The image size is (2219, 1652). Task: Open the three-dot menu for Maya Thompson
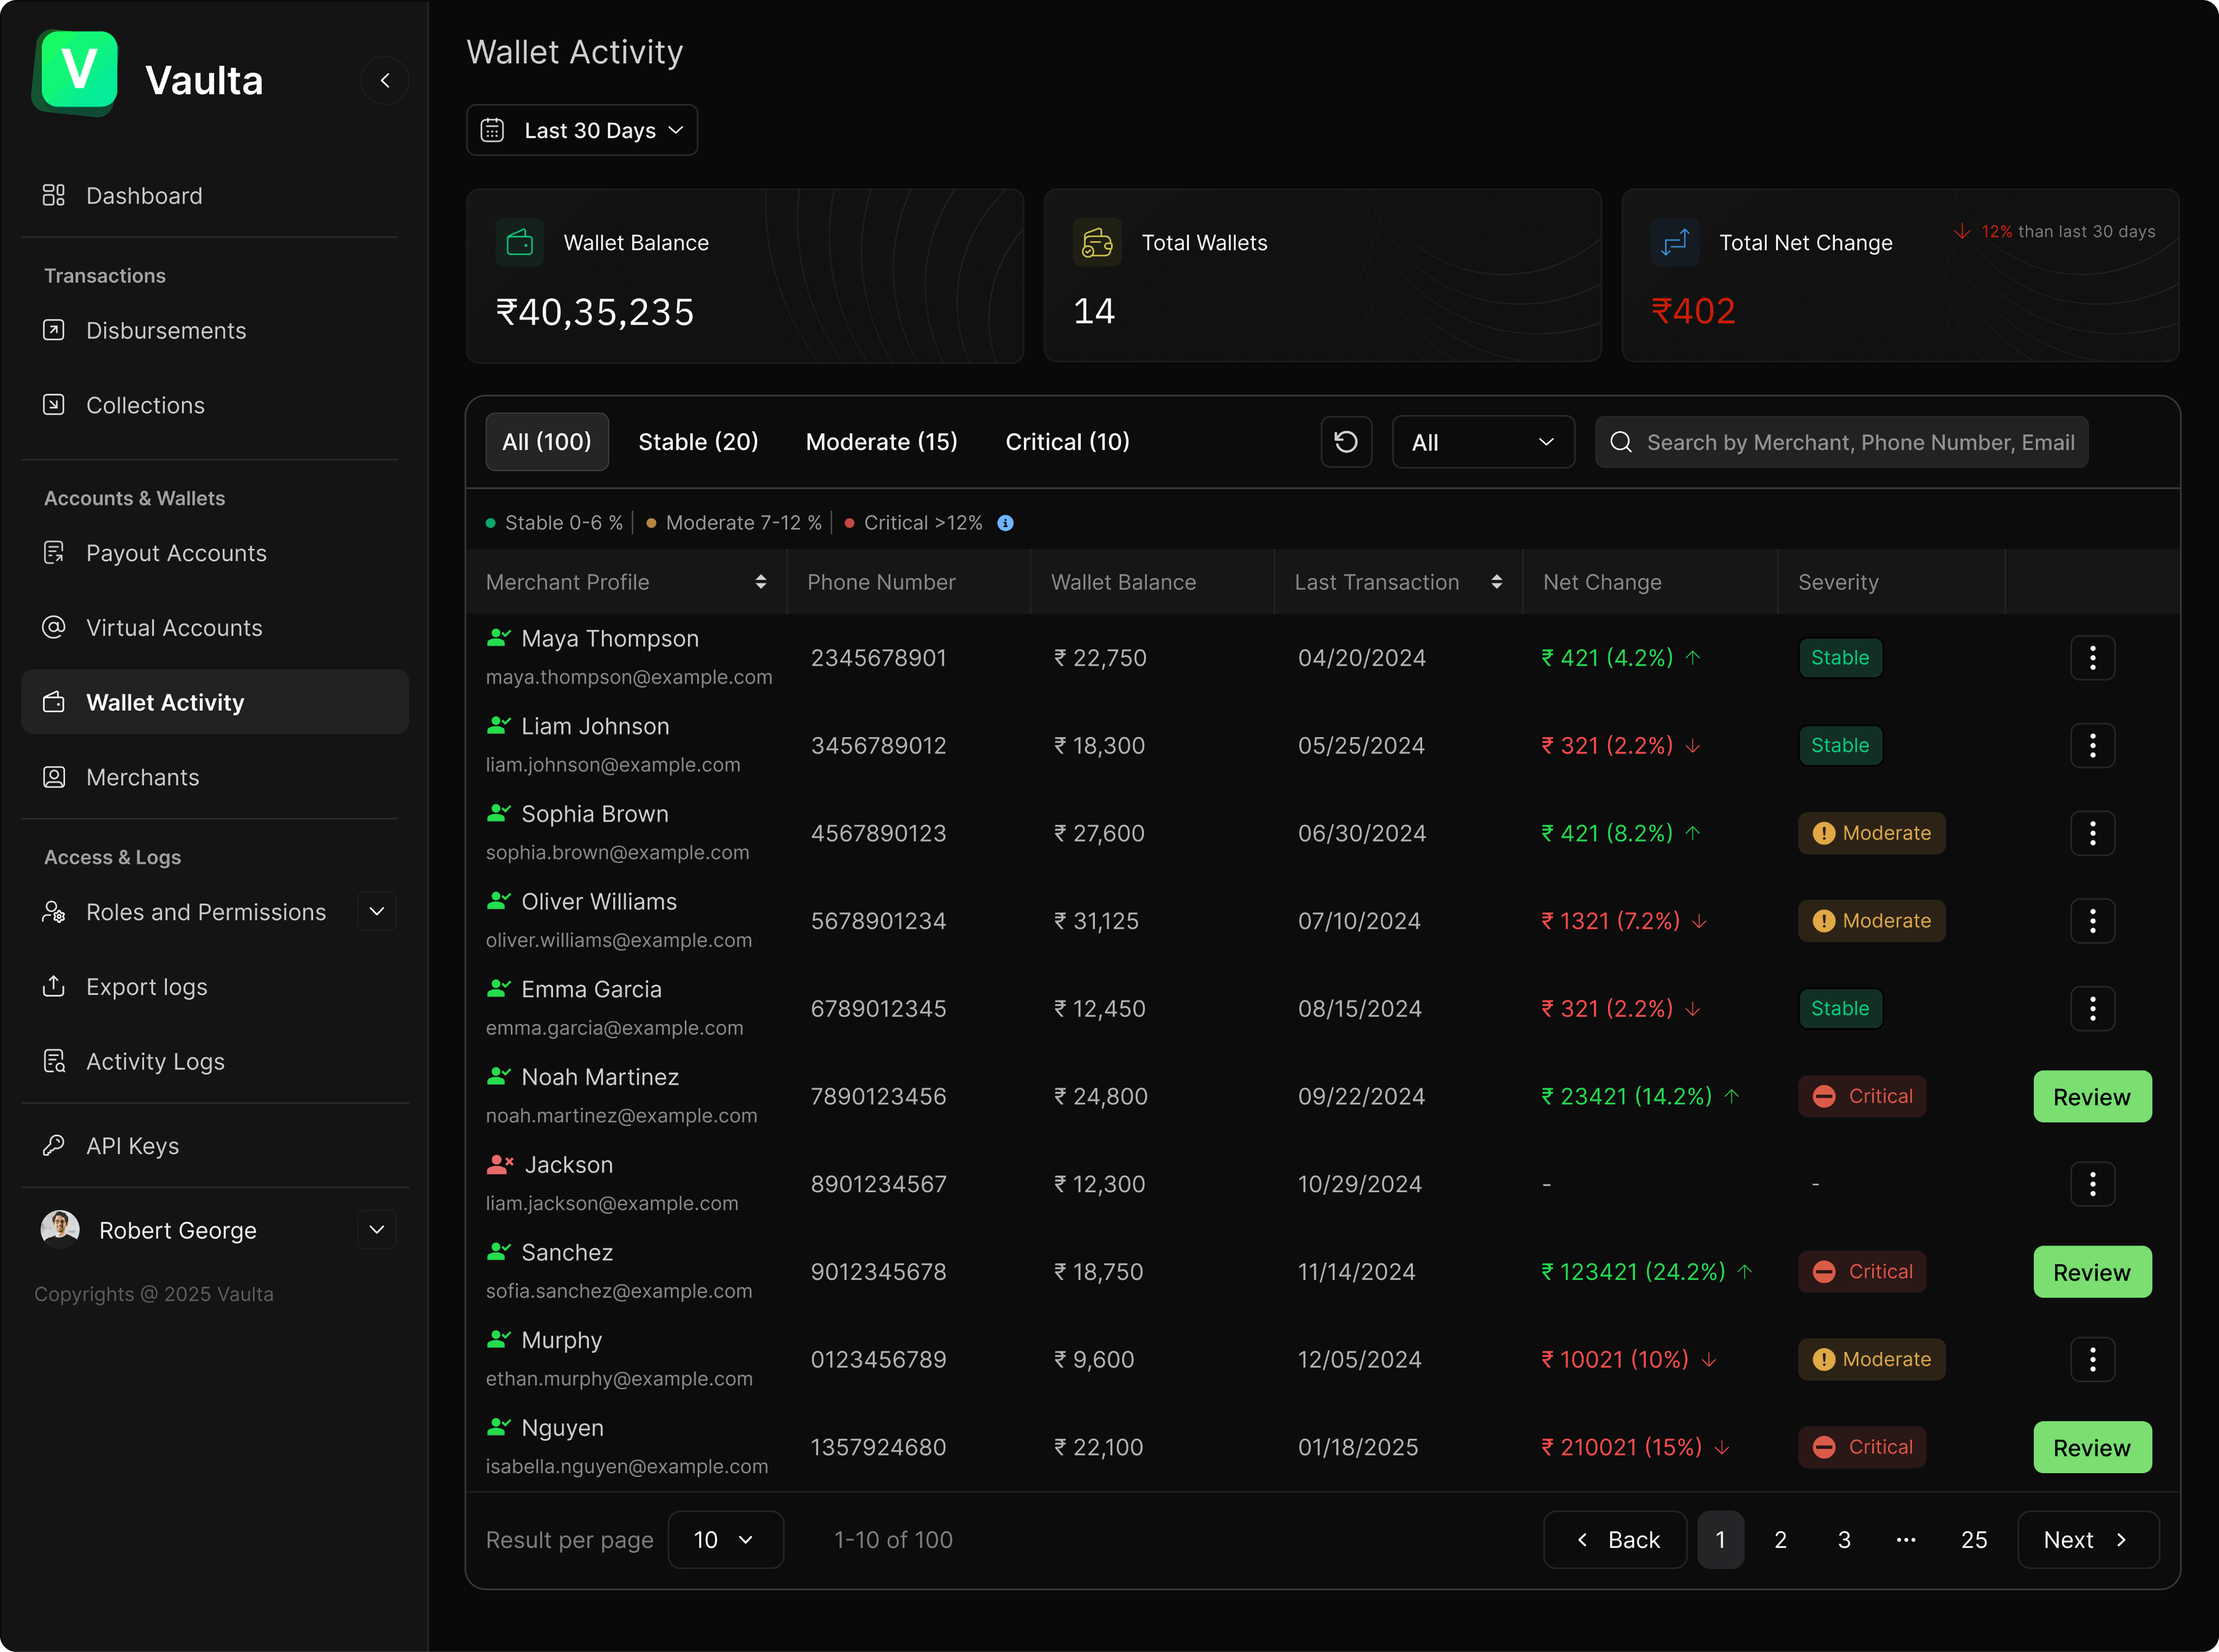tap(2092, 658)
